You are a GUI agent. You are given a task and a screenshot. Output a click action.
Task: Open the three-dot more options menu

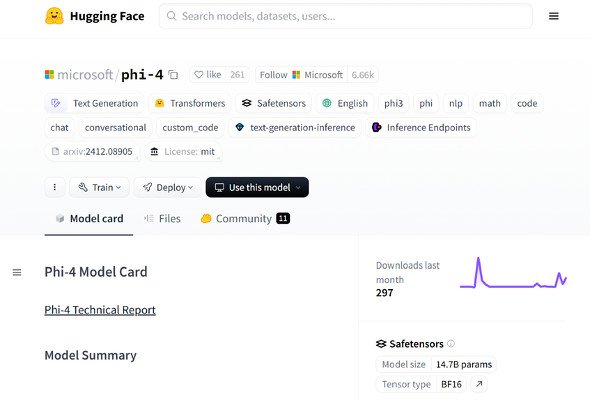pos(55,187)
